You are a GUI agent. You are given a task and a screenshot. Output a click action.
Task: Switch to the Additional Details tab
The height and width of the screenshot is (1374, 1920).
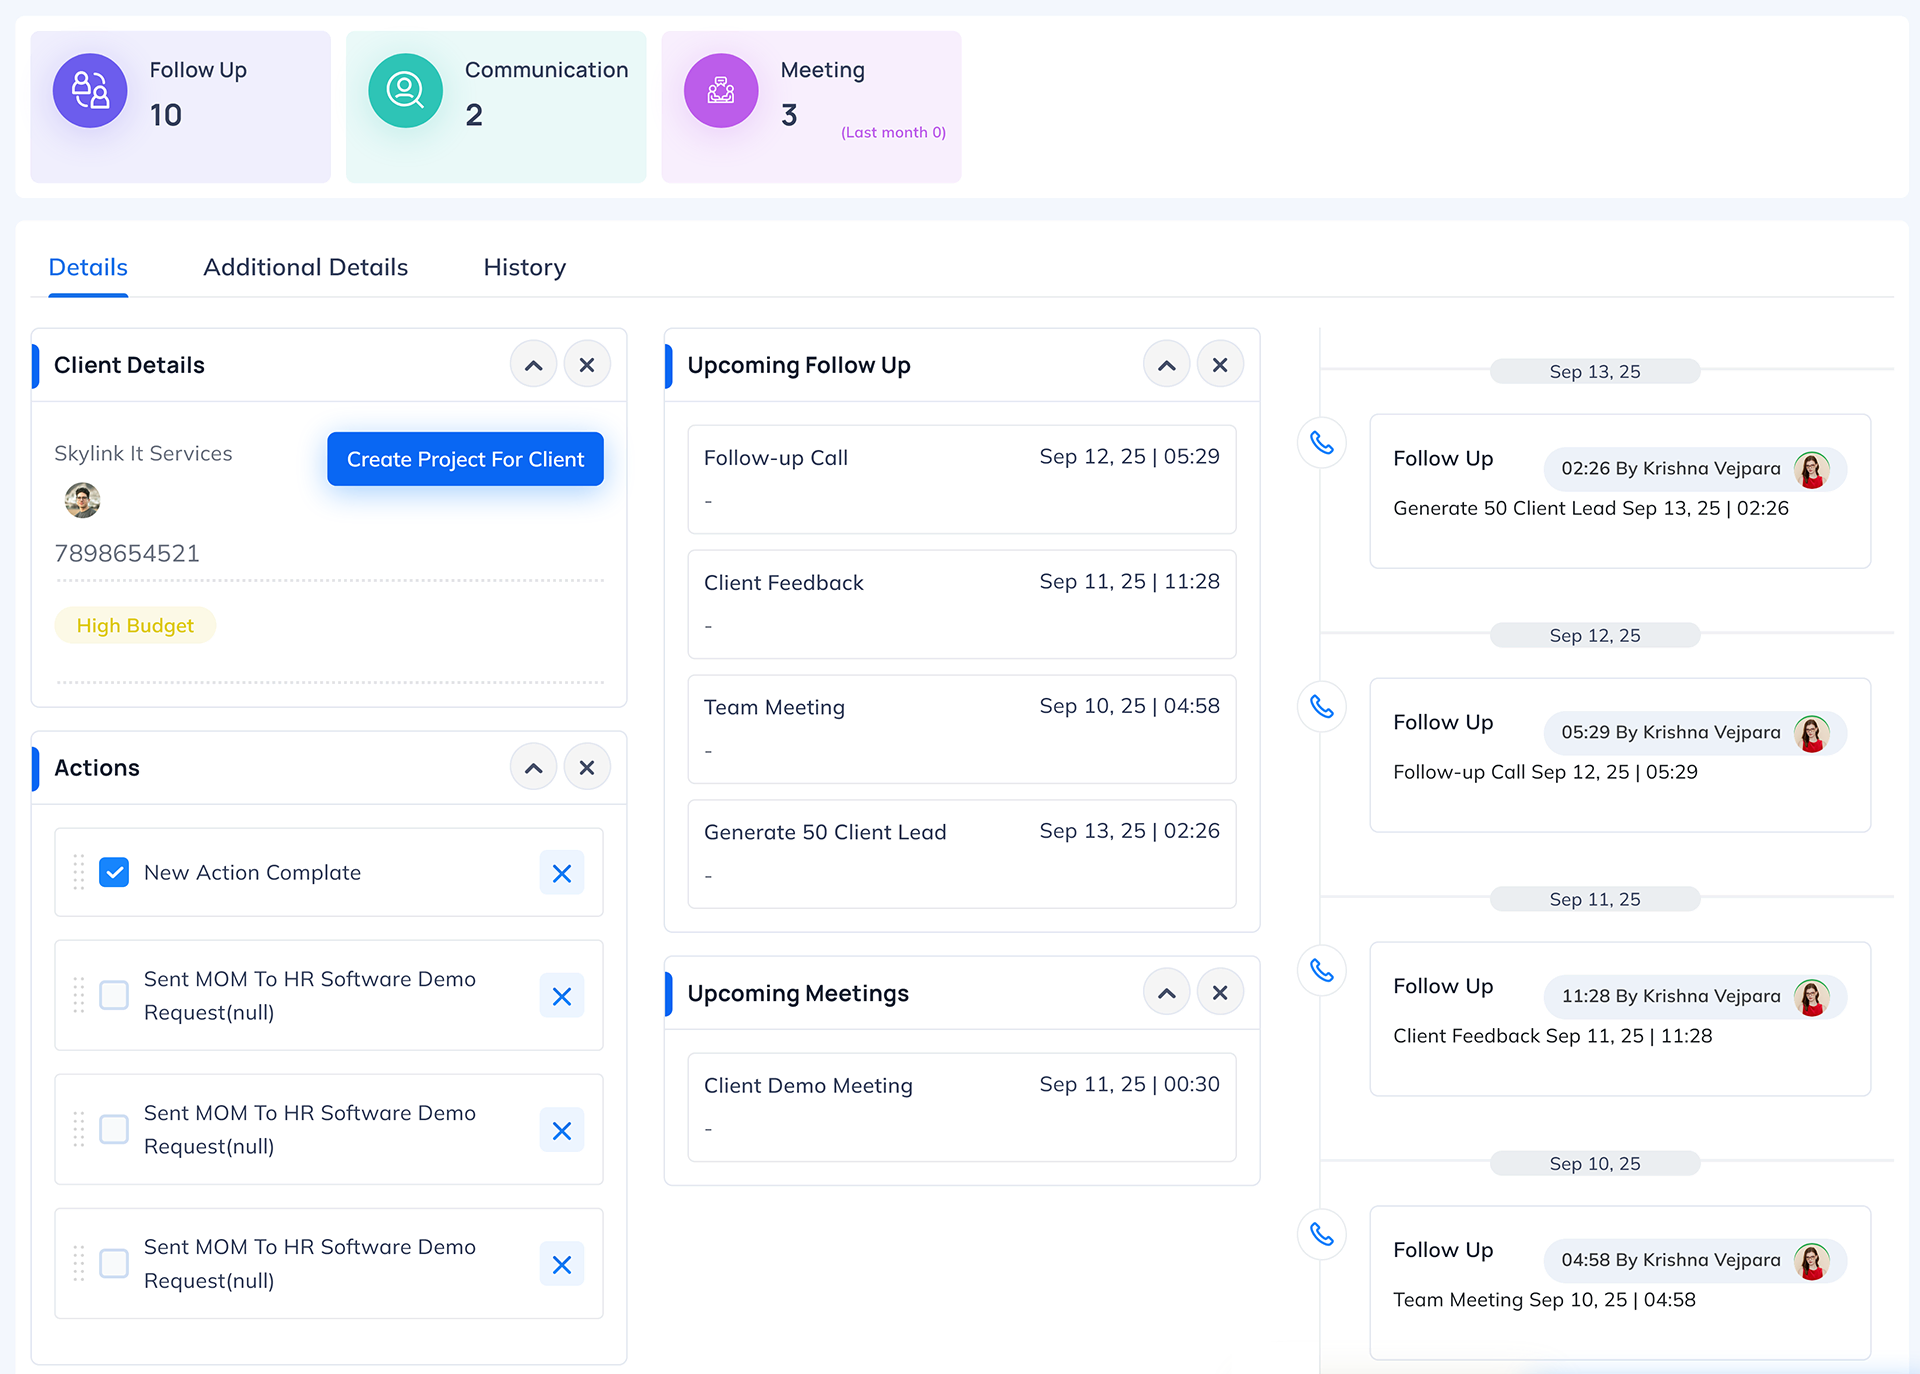coord(305,268)
